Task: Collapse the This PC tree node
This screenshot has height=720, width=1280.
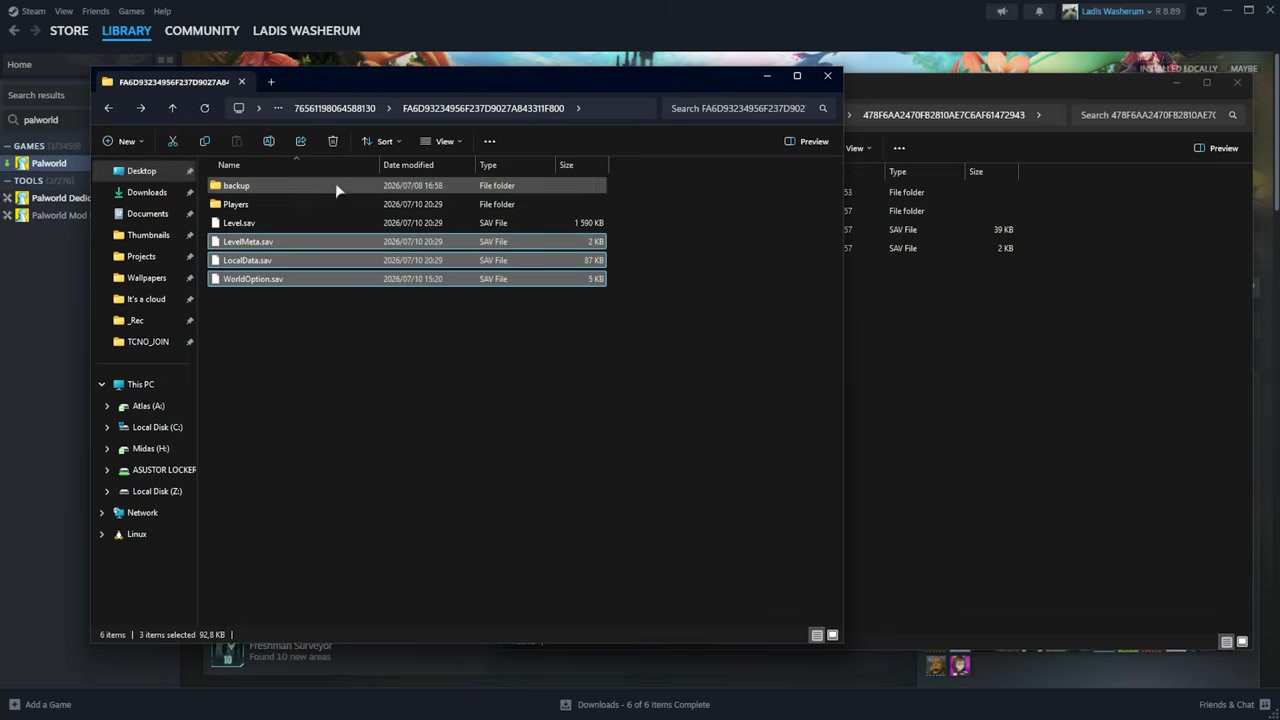Action: pyautogui.click(x=101, y=384)
